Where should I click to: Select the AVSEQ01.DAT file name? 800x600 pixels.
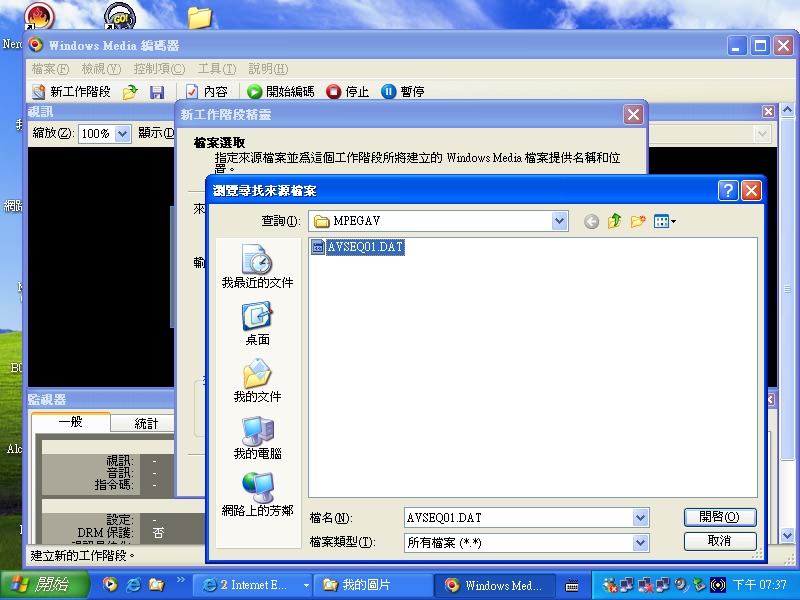[365, 247]
